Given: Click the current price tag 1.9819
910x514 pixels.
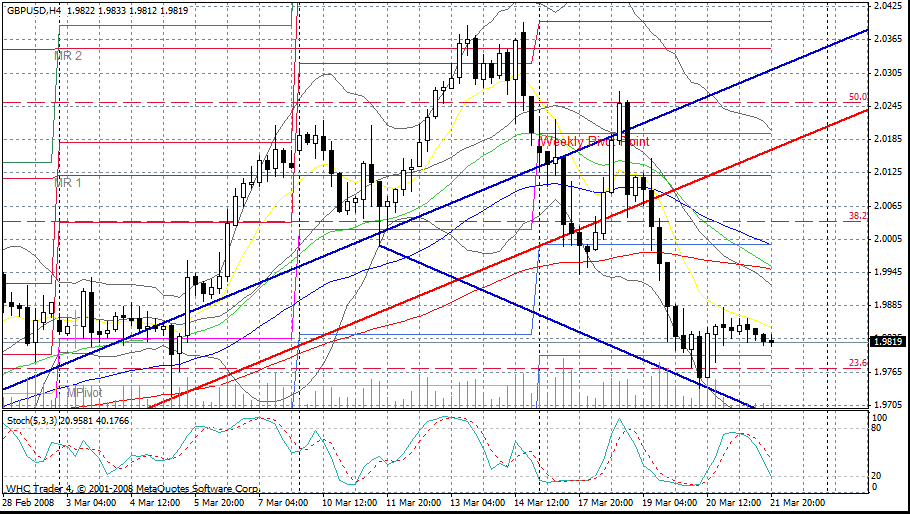Looking at the screenshot, I should [888, 341].
